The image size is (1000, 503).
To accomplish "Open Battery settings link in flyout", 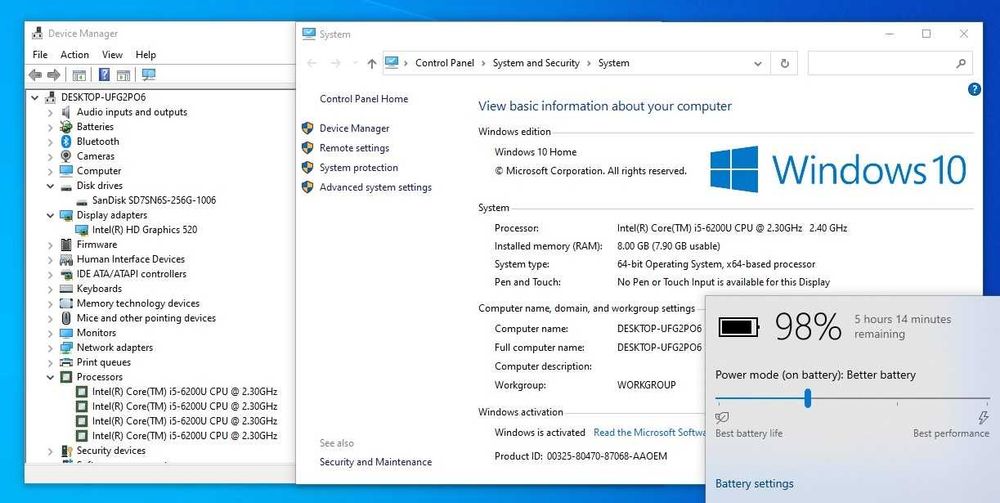I will (x=754, y=484).
